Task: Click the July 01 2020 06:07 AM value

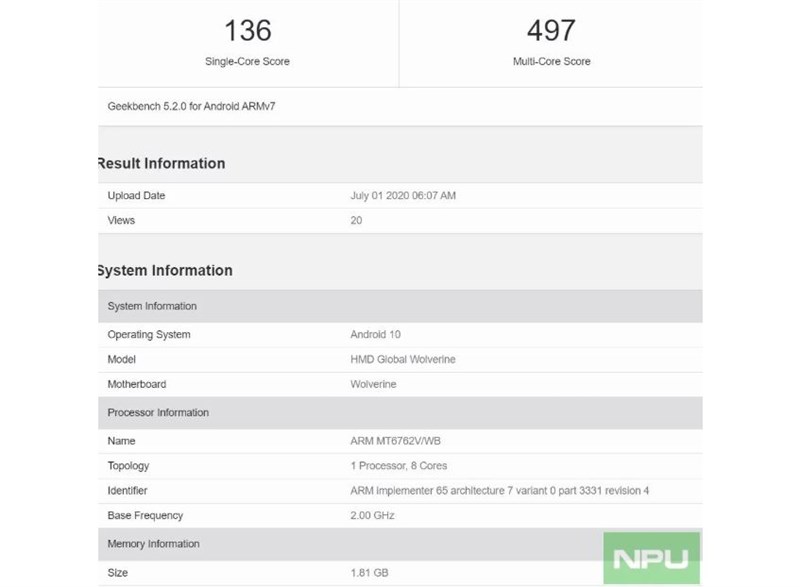Action: pos(403,195)
